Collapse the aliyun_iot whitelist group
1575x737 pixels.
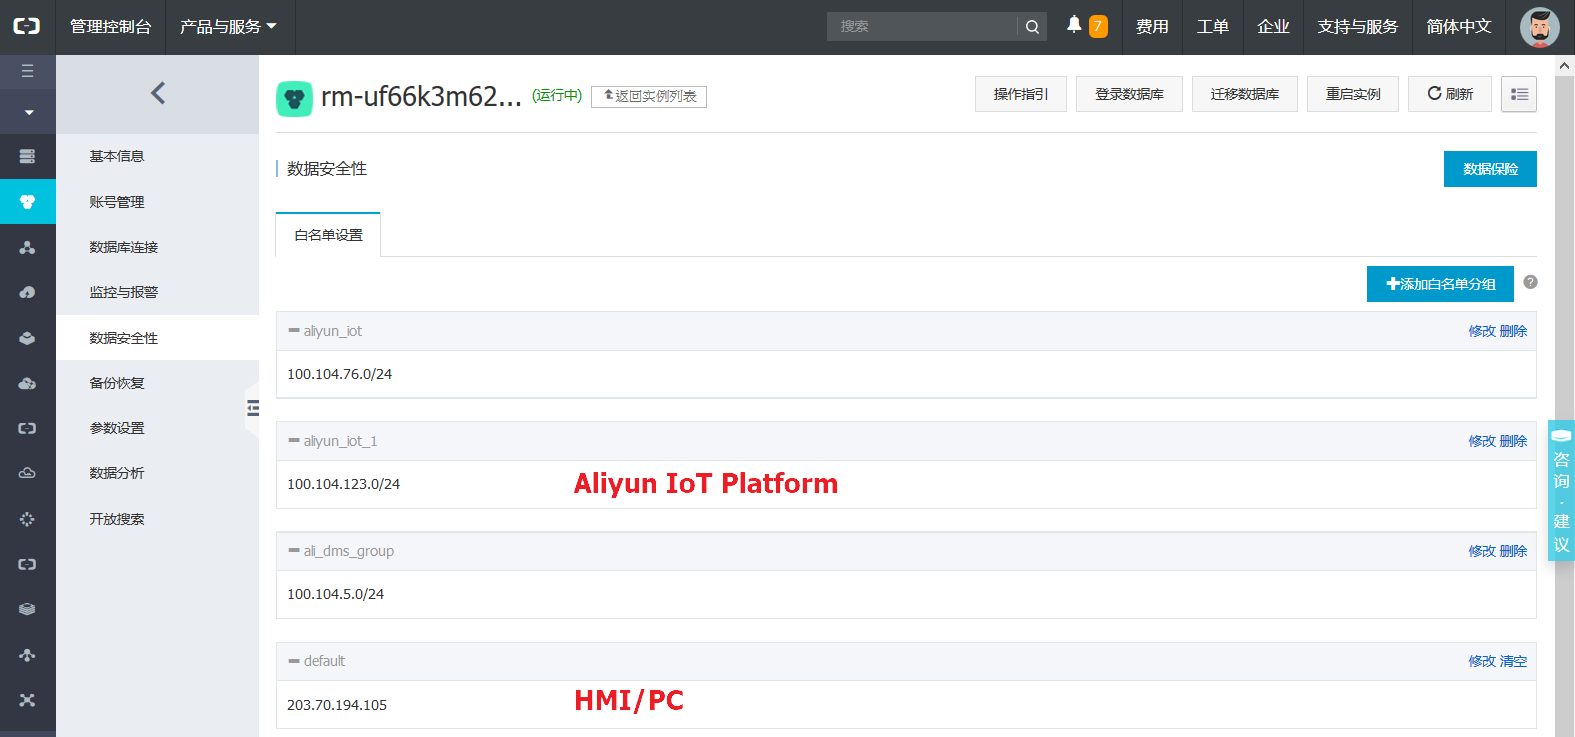(x=294, y=331)
